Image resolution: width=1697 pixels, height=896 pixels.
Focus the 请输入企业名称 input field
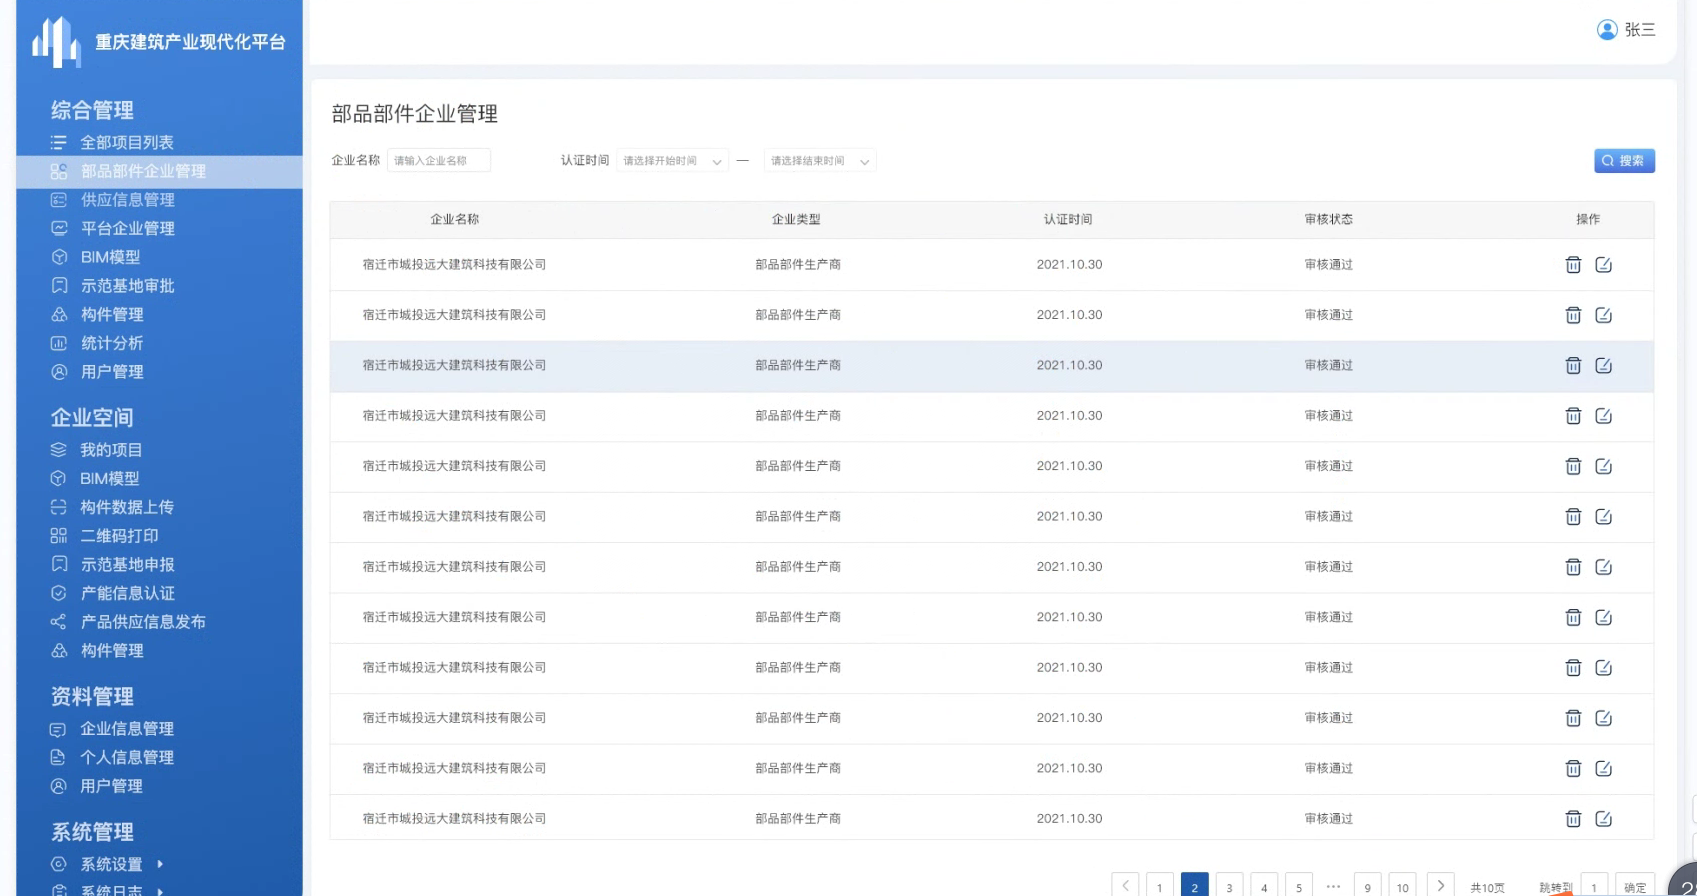(439, 161)
